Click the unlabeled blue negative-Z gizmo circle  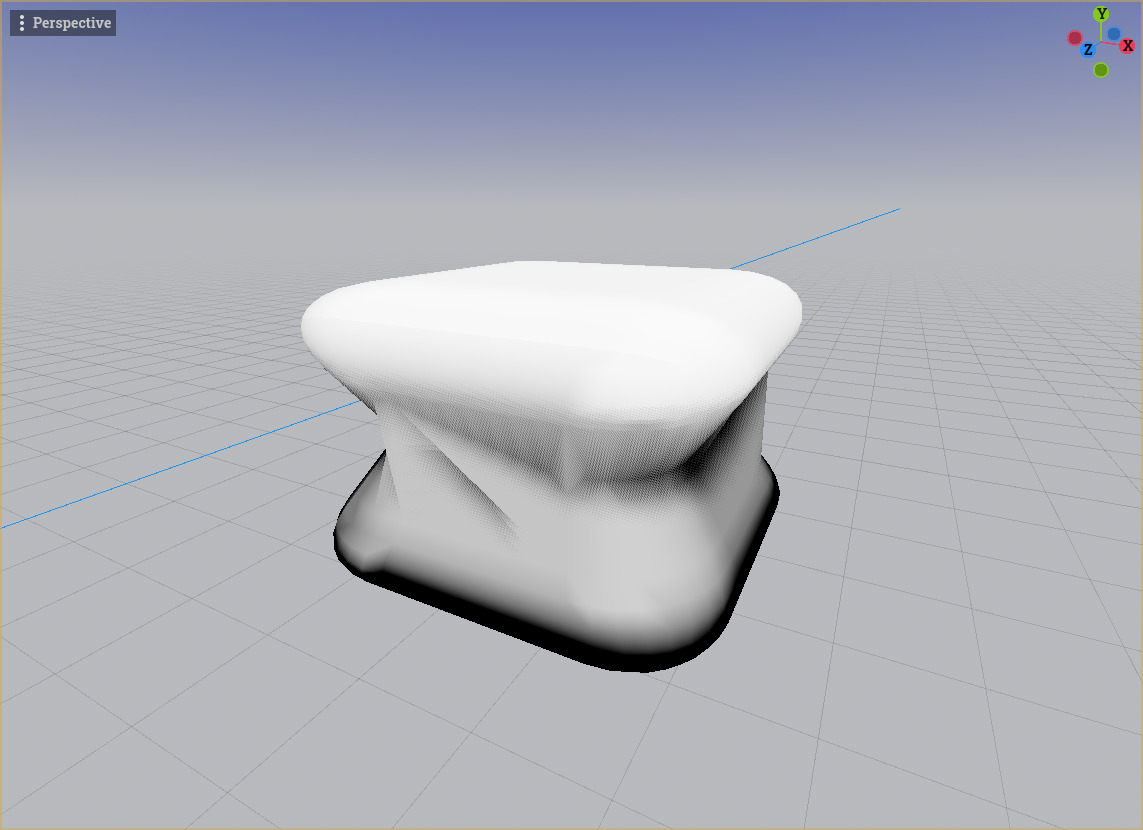[1113, 34]
